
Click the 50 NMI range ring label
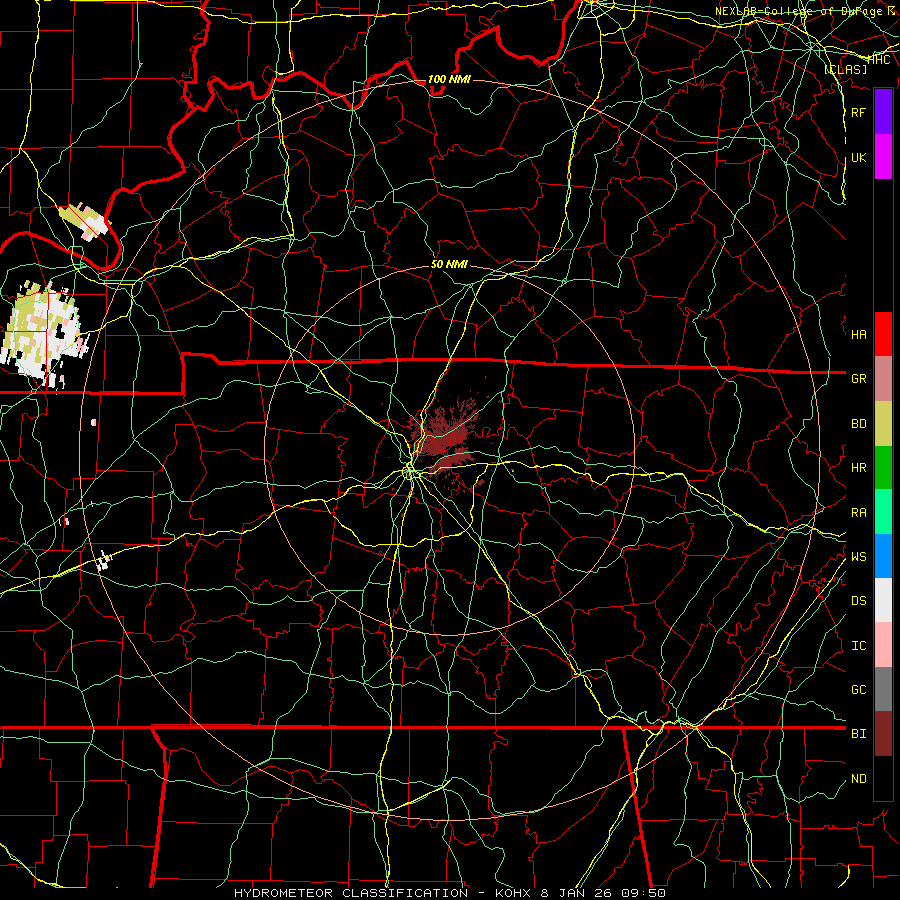[x=449, y=264]
